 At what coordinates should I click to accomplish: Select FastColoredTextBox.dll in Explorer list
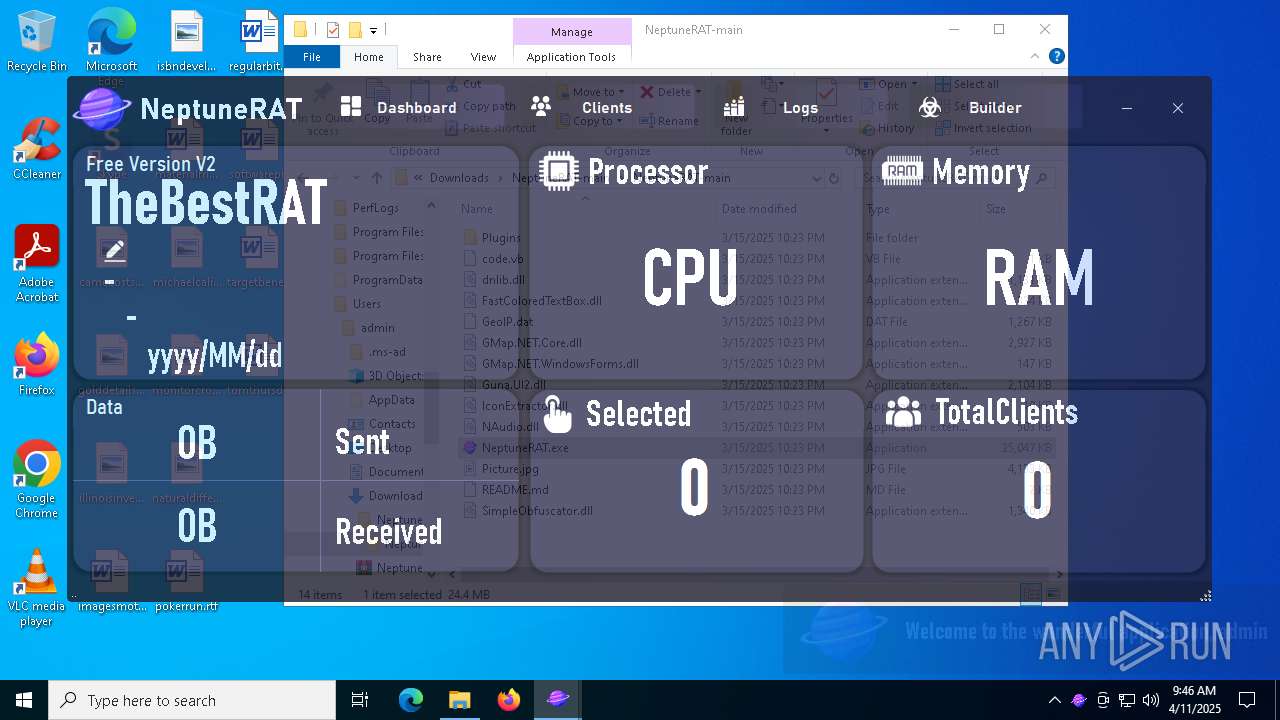pyautogui.click(x=541, y=300)
